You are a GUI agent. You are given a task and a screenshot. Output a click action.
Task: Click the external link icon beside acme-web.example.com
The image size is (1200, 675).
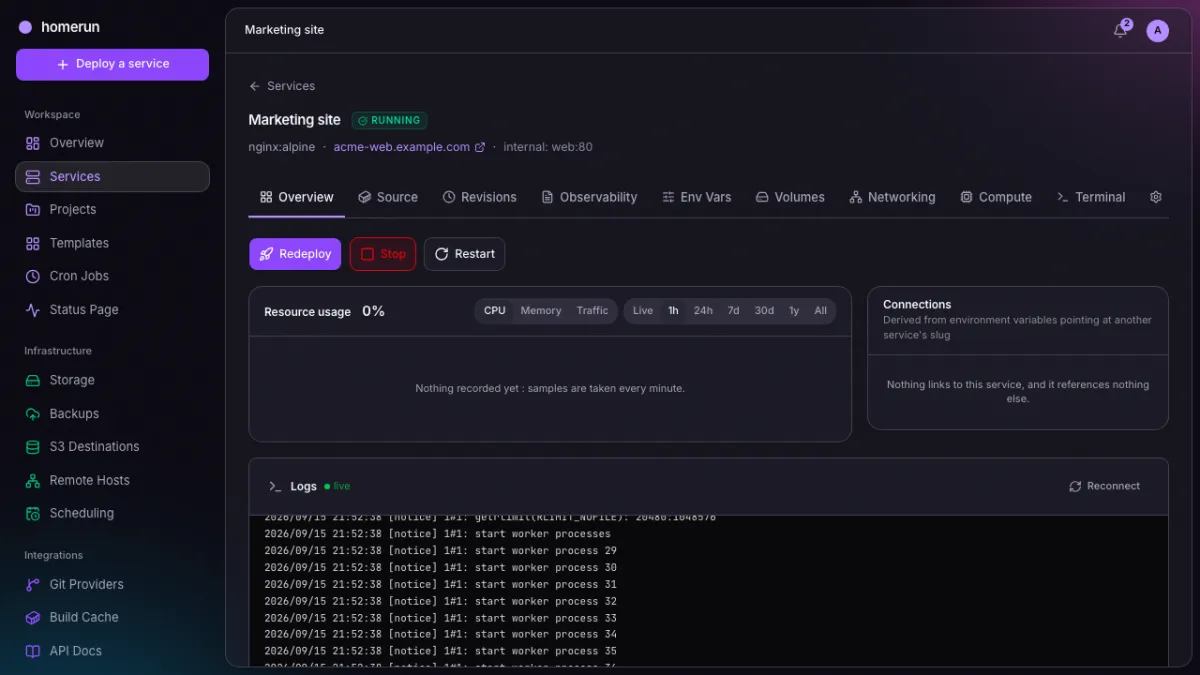[480, 147]
